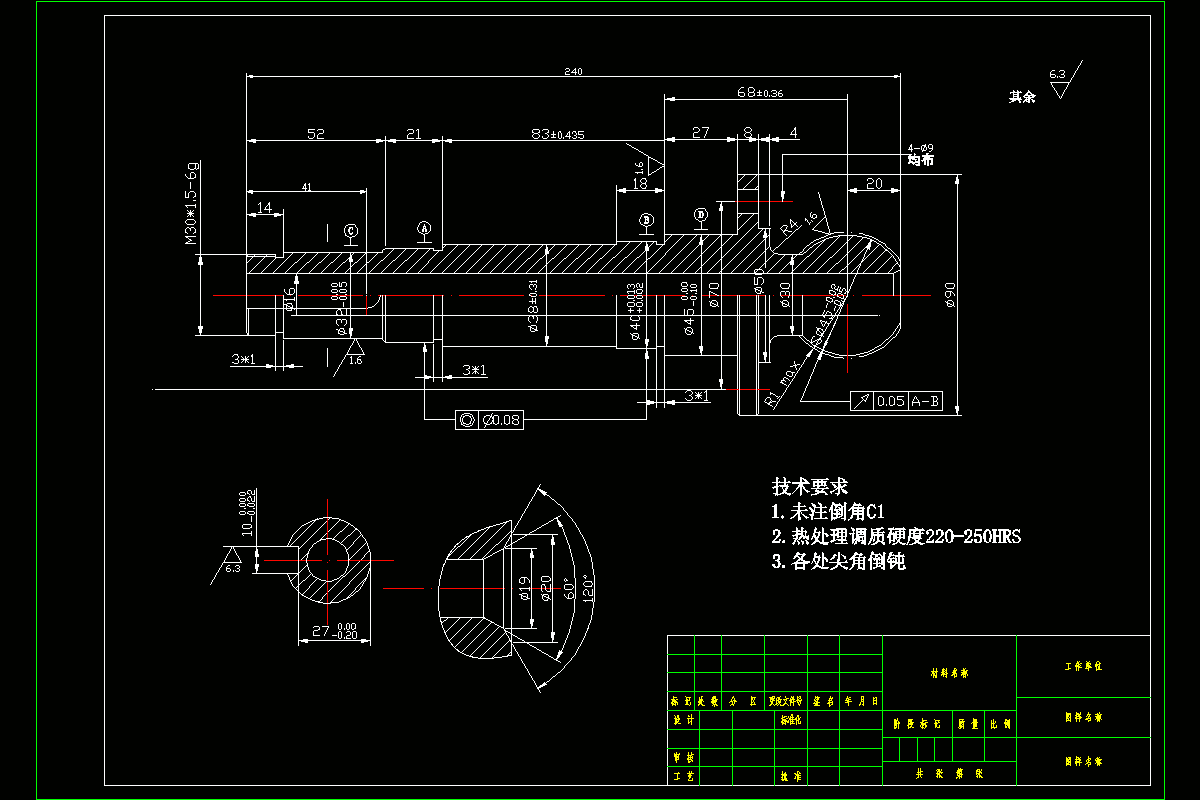Select the note 1.未注倒角C1
Screen dimensions: 1200x800
(829, 512)
